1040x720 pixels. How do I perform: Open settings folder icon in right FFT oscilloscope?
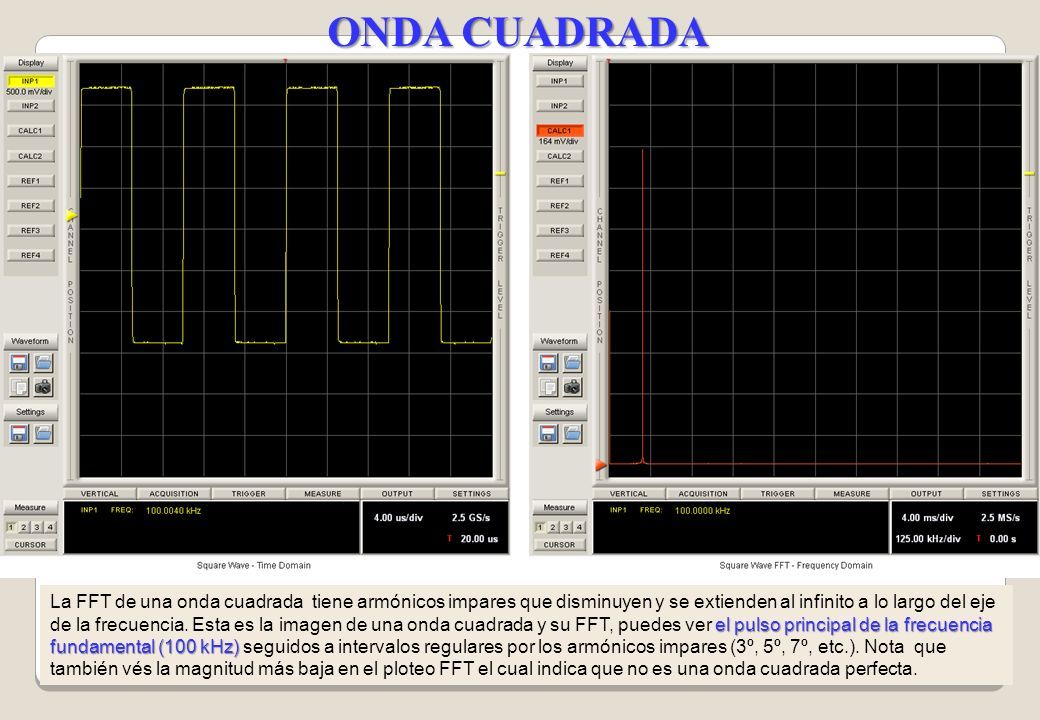pyautogui.click(x=572, y=434)
